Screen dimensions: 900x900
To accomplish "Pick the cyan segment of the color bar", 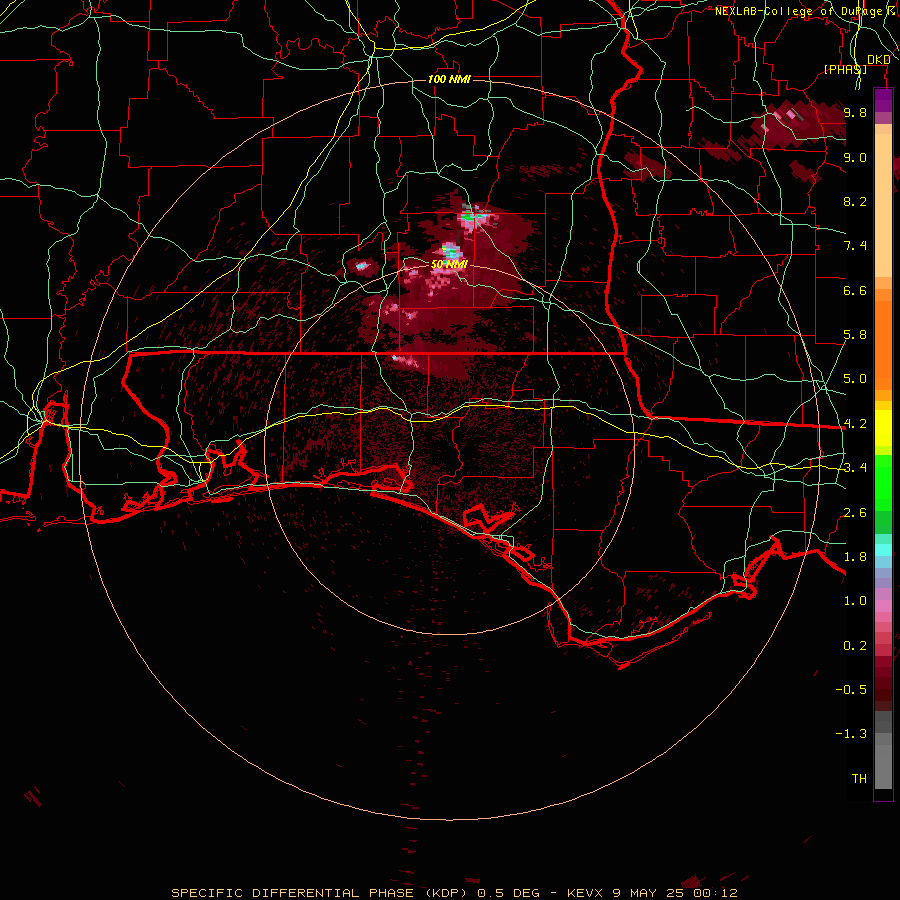I will point(883,550).
